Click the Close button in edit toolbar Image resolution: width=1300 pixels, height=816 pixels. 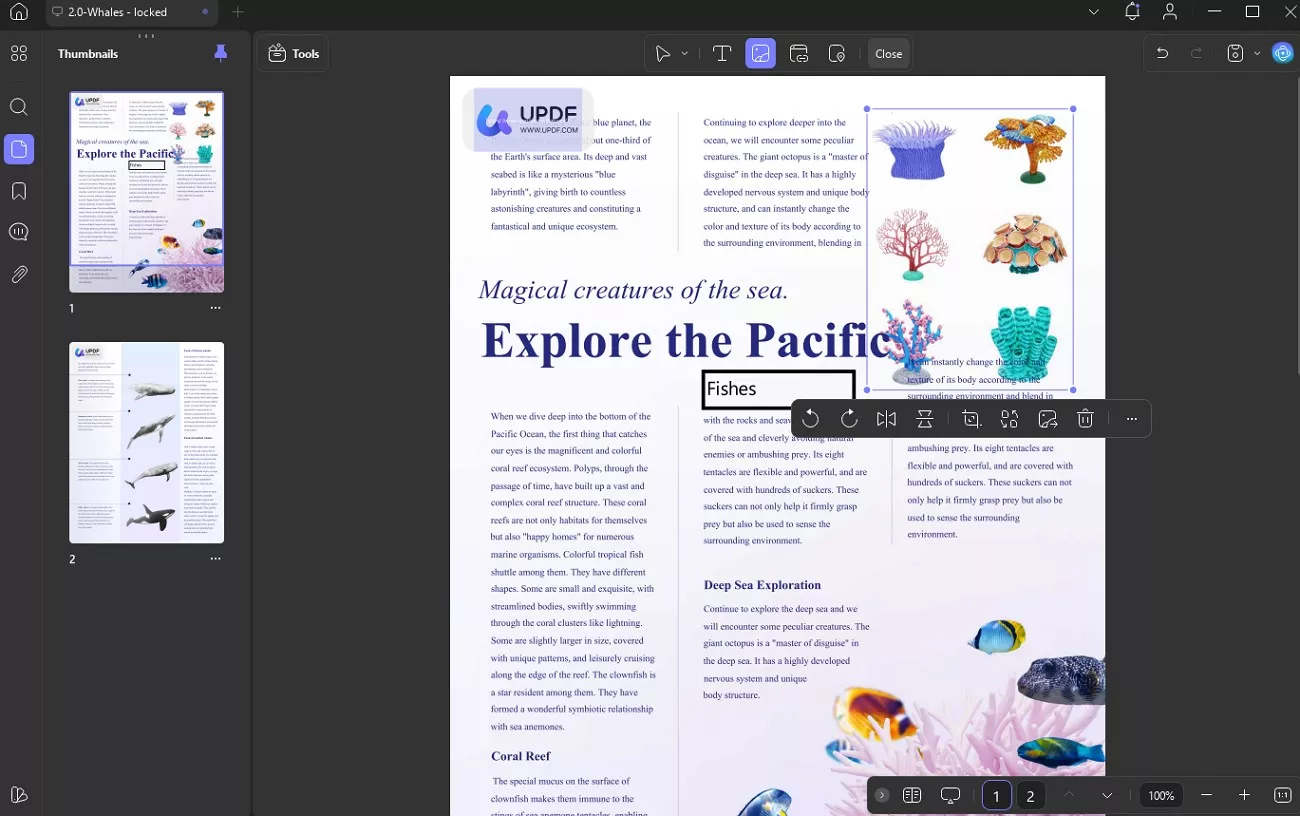tap(888, 54)
